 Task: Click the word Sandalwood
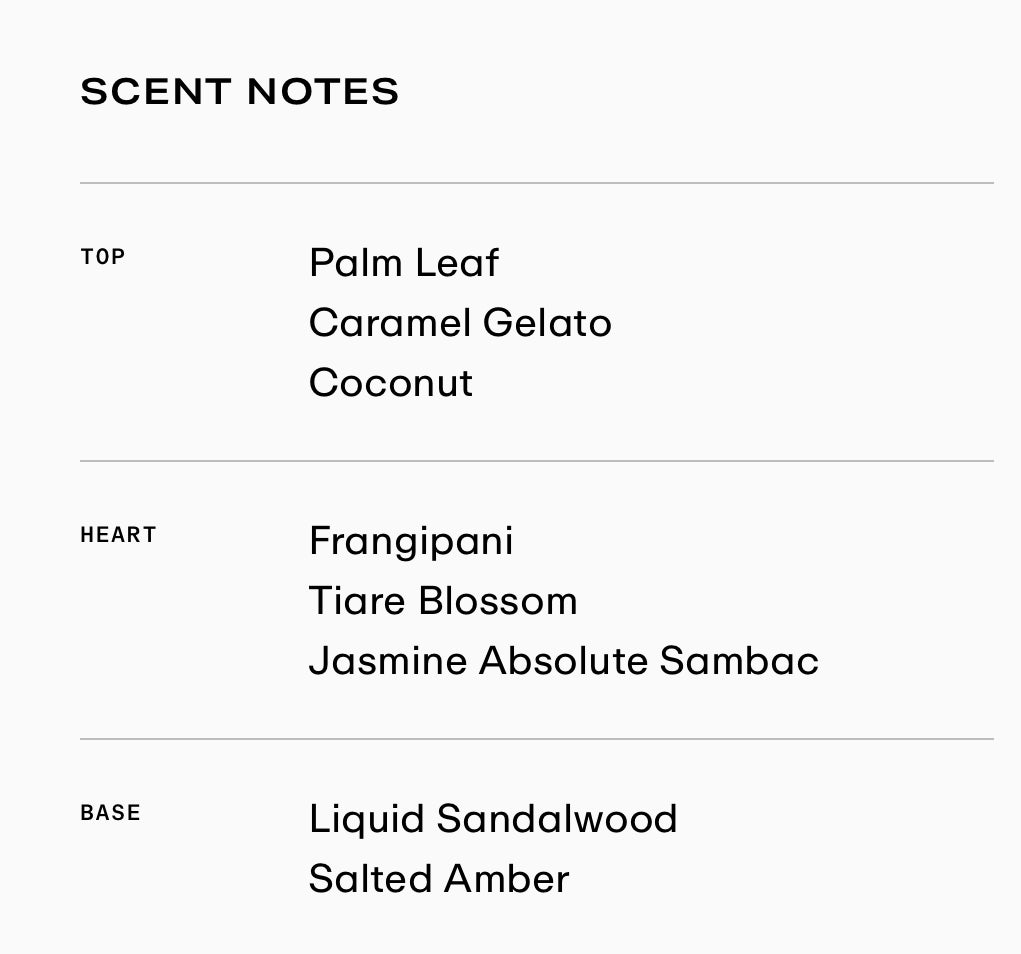coord(557,819)
